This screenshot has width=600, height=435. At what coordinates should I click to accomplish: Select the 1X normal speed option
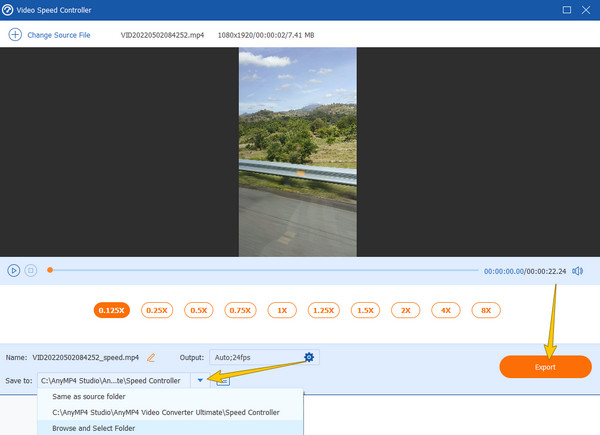282,310
